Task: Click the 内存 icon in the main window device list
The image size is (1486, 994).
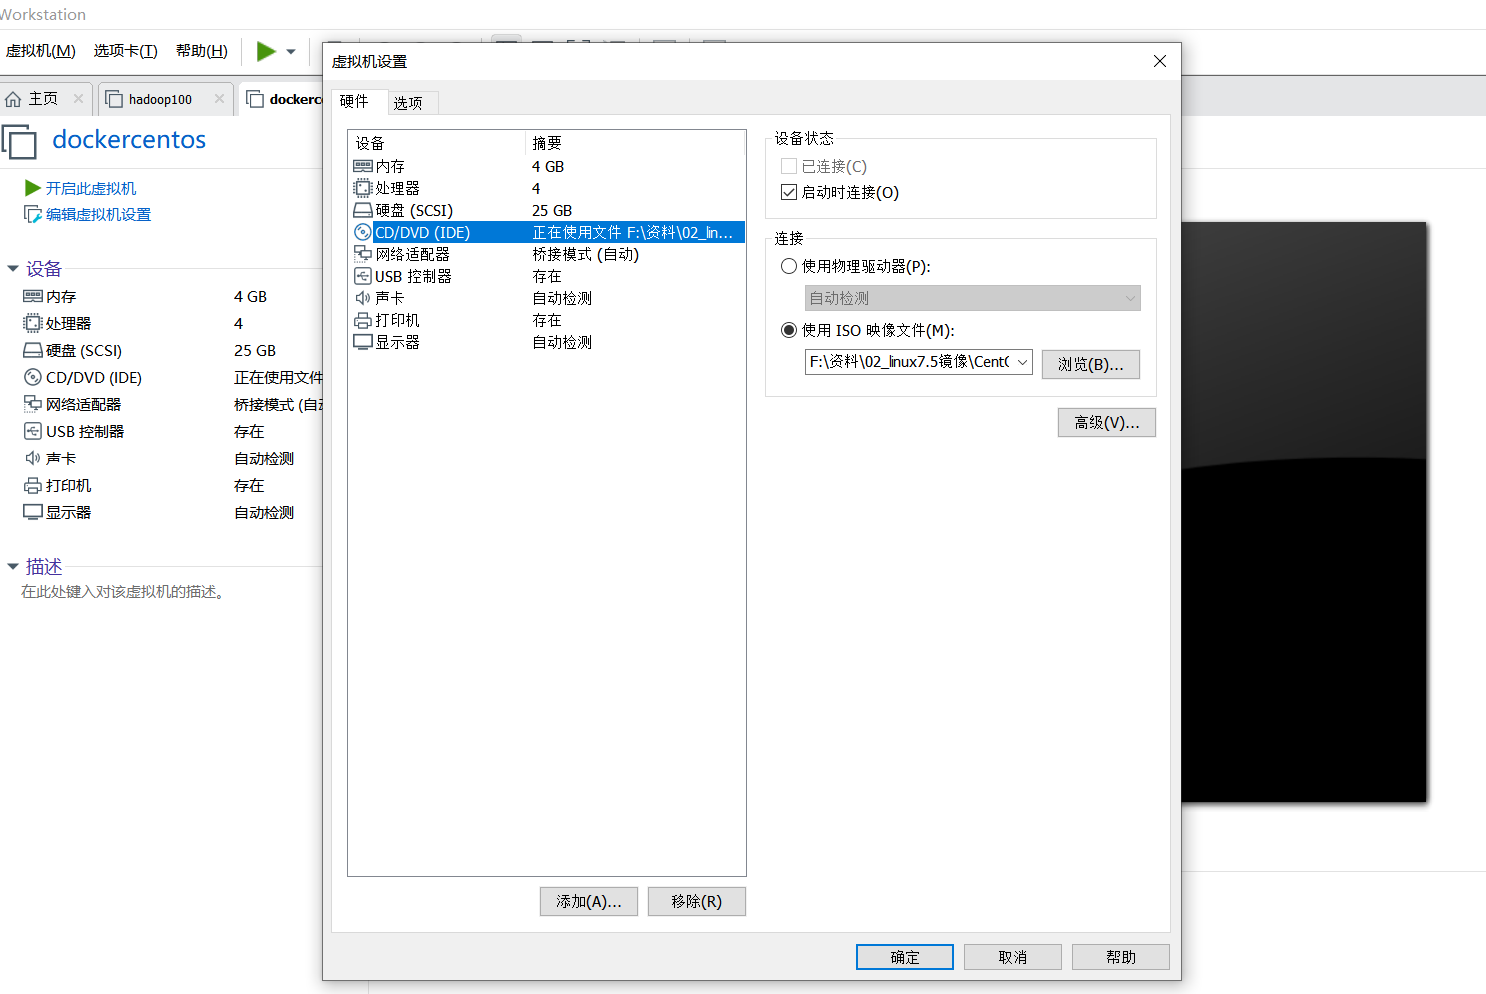Action: pyautogui.click(x=33, y=296)
